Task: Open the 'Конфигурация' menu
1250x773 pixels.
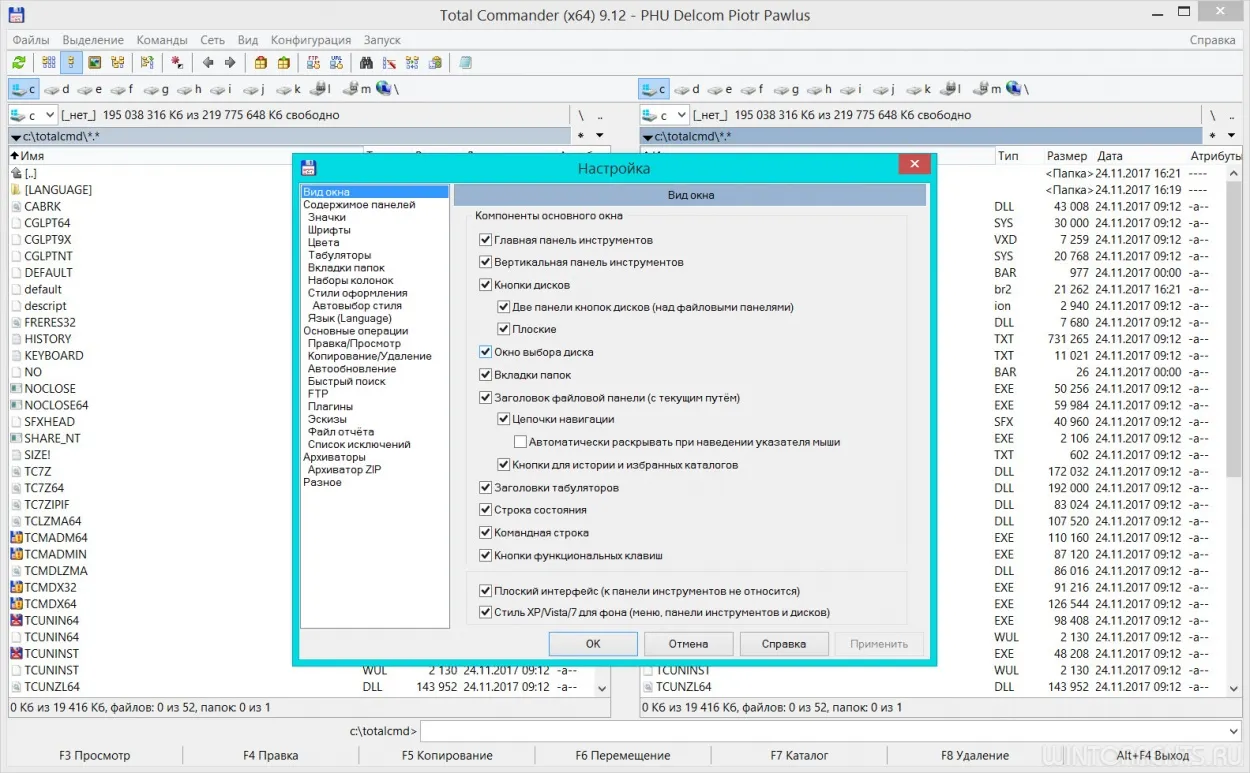Action: coord(310,40)
